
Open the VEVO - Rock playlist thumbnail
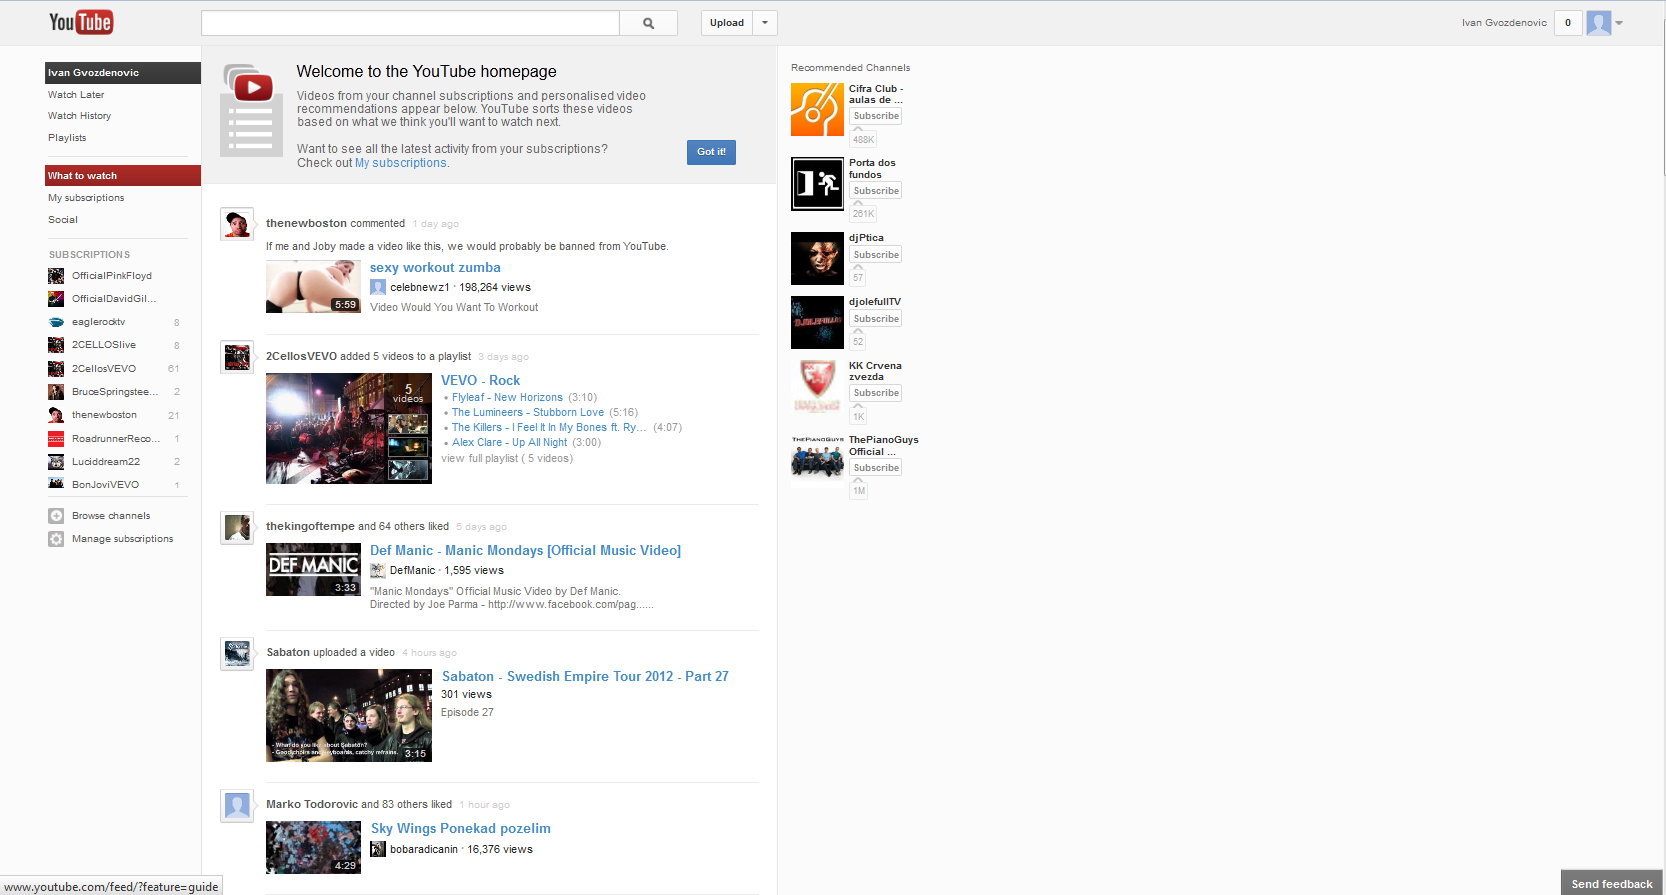[349, 429]
